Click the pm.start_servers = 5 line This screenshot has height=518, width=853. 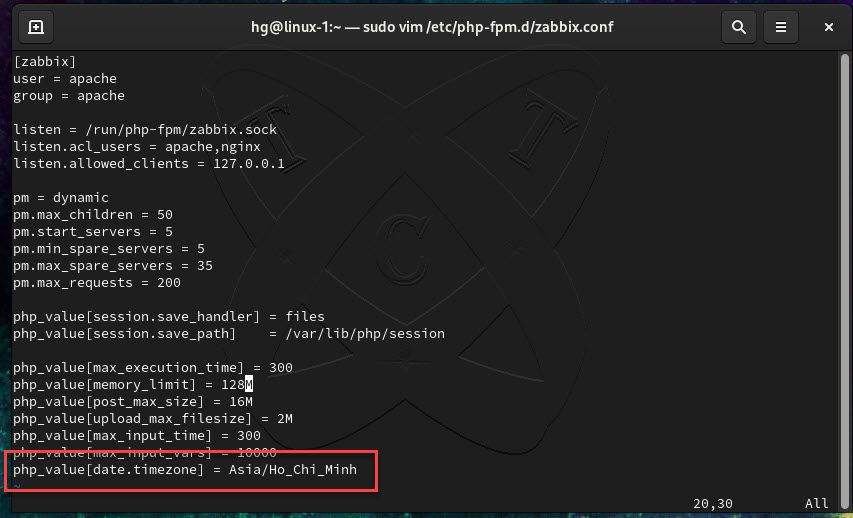click(x=93, y=231)
